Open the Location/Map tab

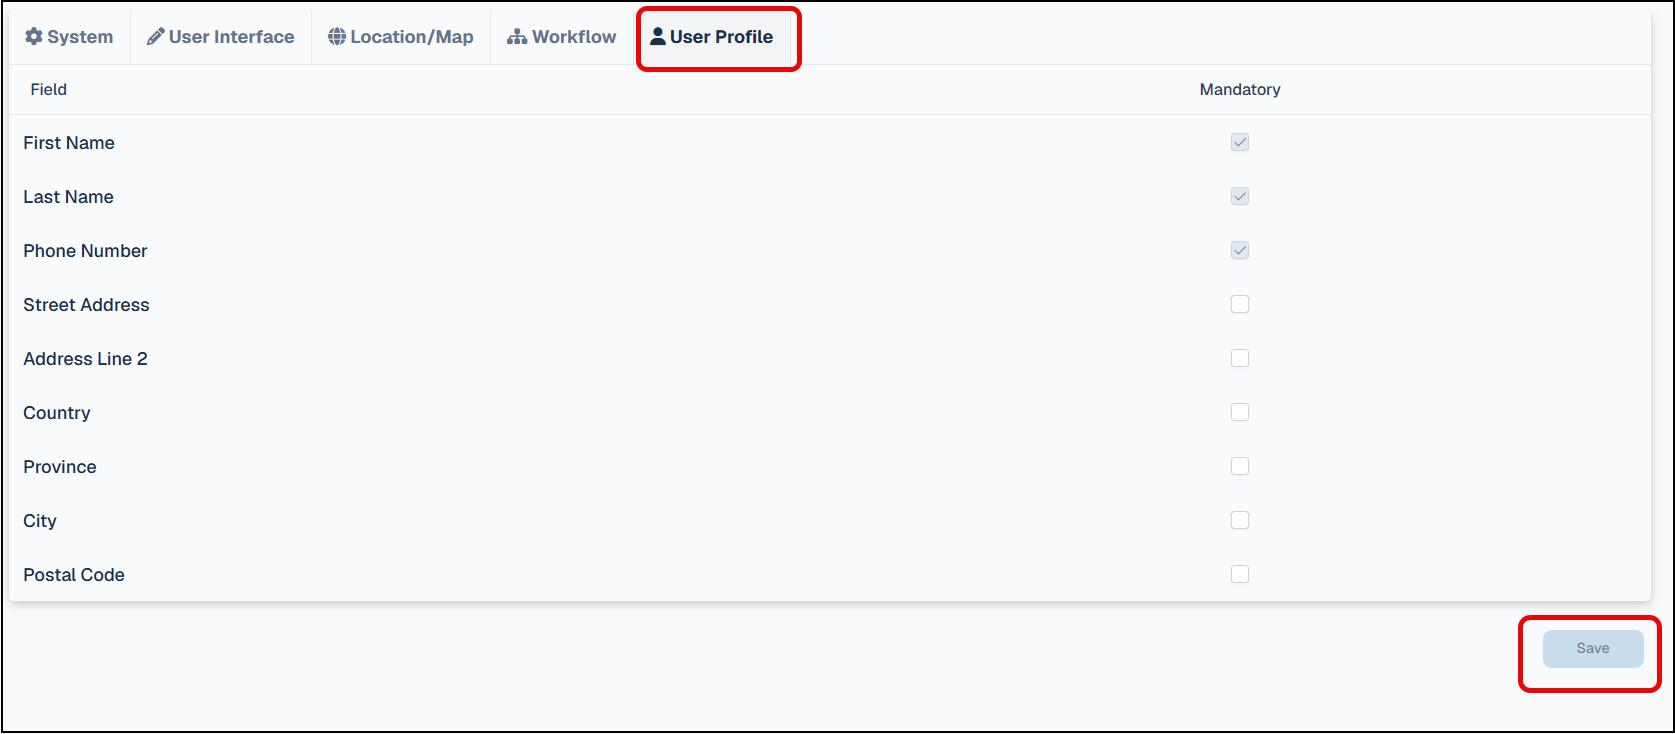tap(401, 37)
